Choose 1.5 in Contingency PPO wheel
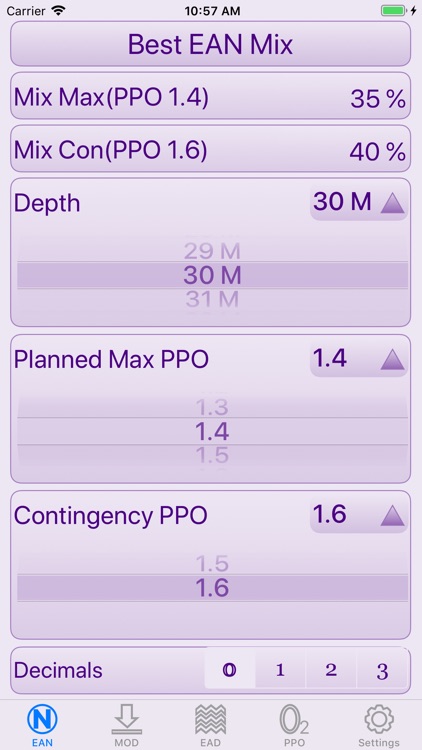Screen dimensions: 422x750 (x=212, y=564)
